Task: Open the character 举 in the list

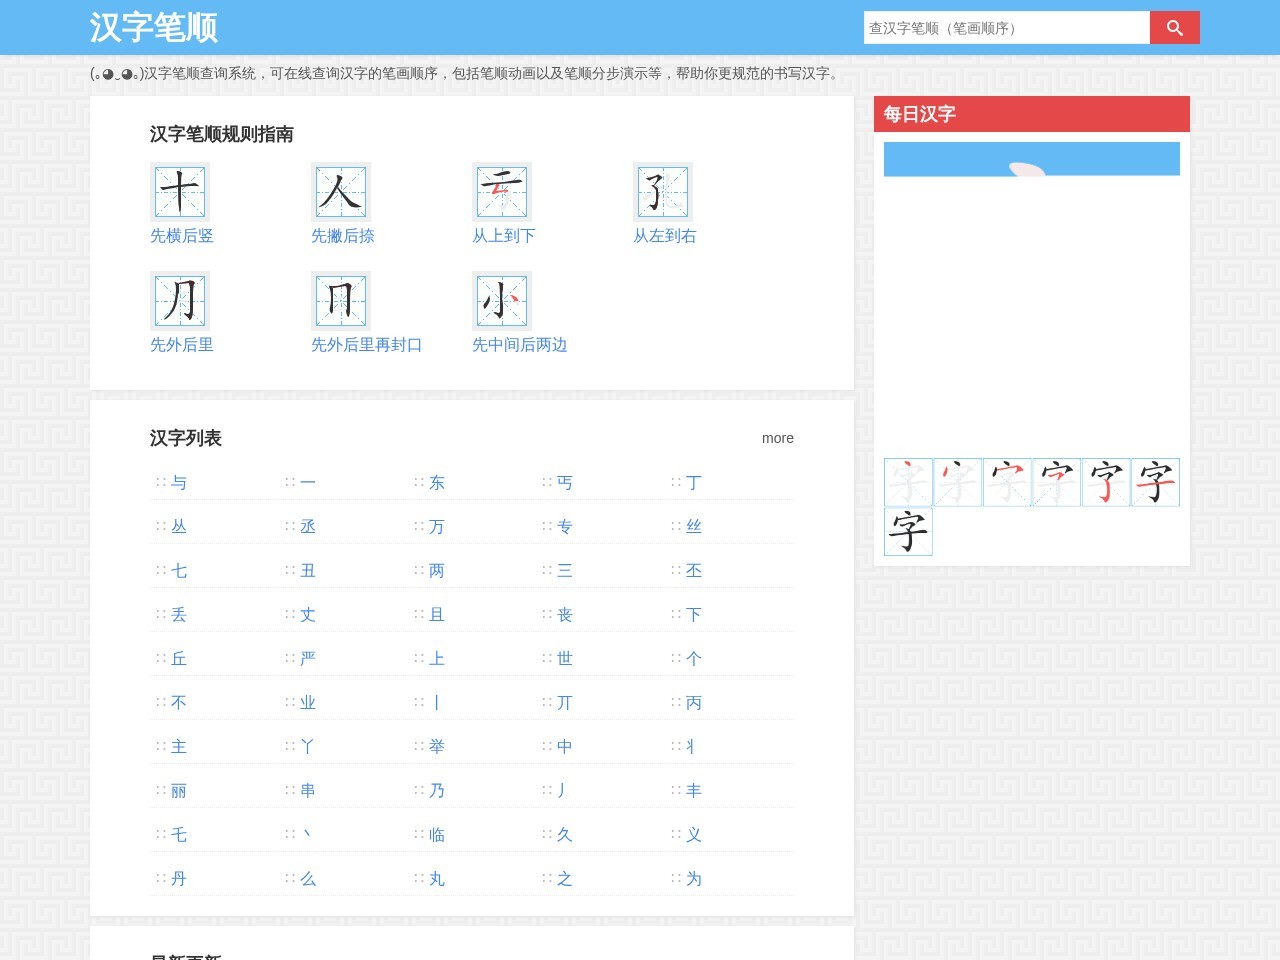Action: coord(437,747)
